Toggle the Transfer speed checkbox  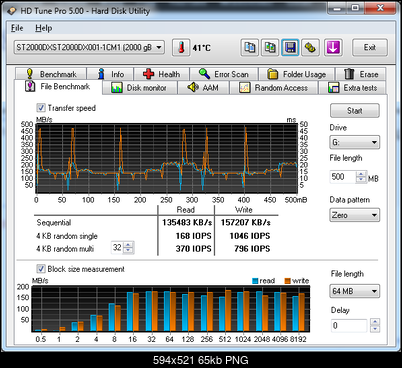coord(41,108)
